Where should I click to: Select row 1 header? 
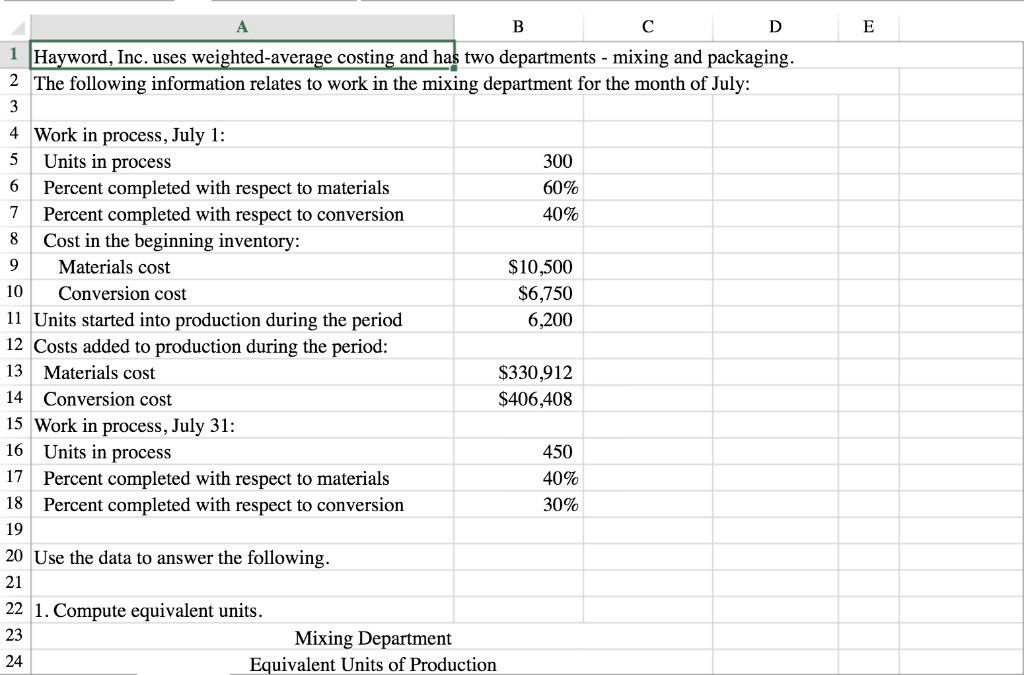pos(14,54)
